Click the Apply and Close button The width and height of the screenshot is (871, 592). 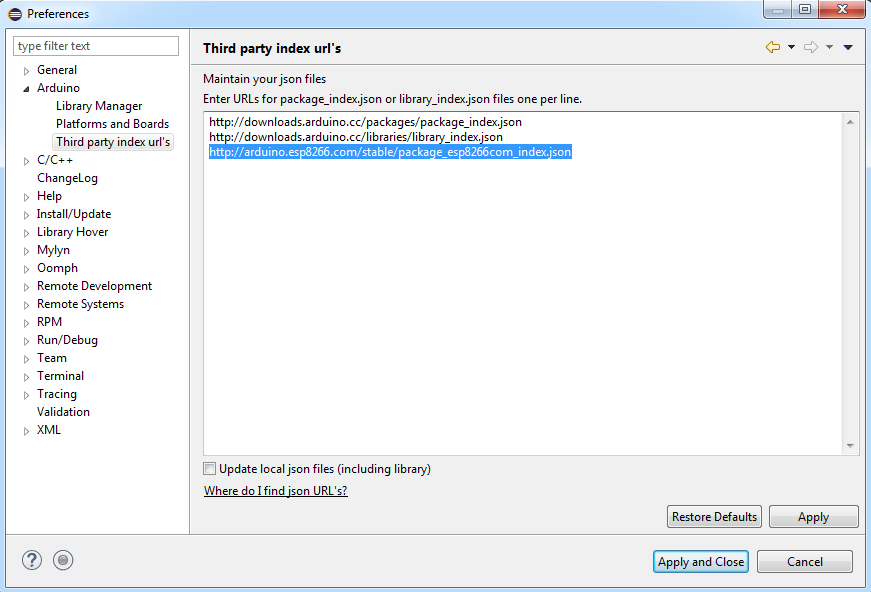[x=700, y=562]
